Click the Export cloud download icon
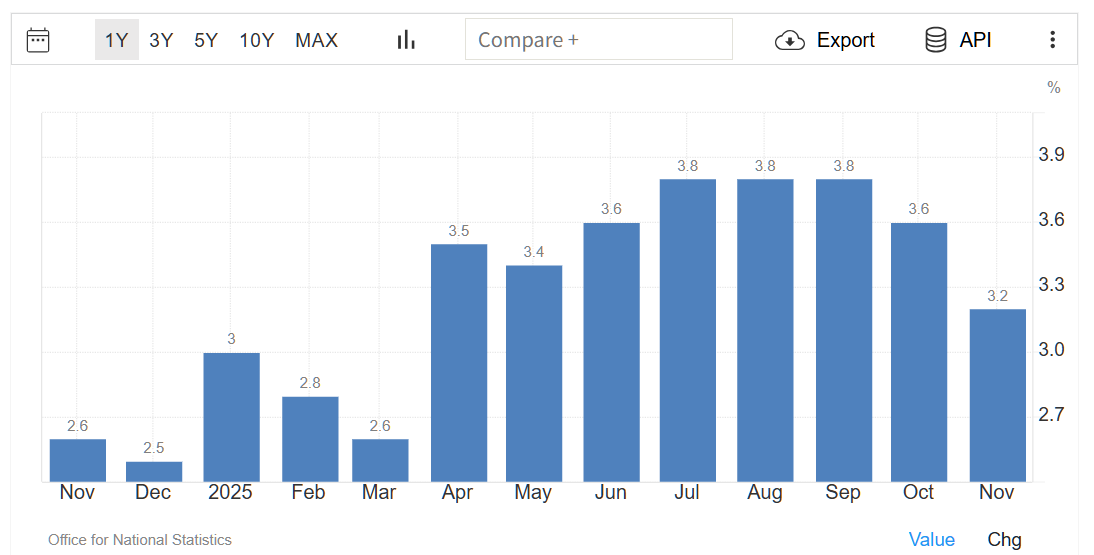1094x555 pixels. coord(790,40)
